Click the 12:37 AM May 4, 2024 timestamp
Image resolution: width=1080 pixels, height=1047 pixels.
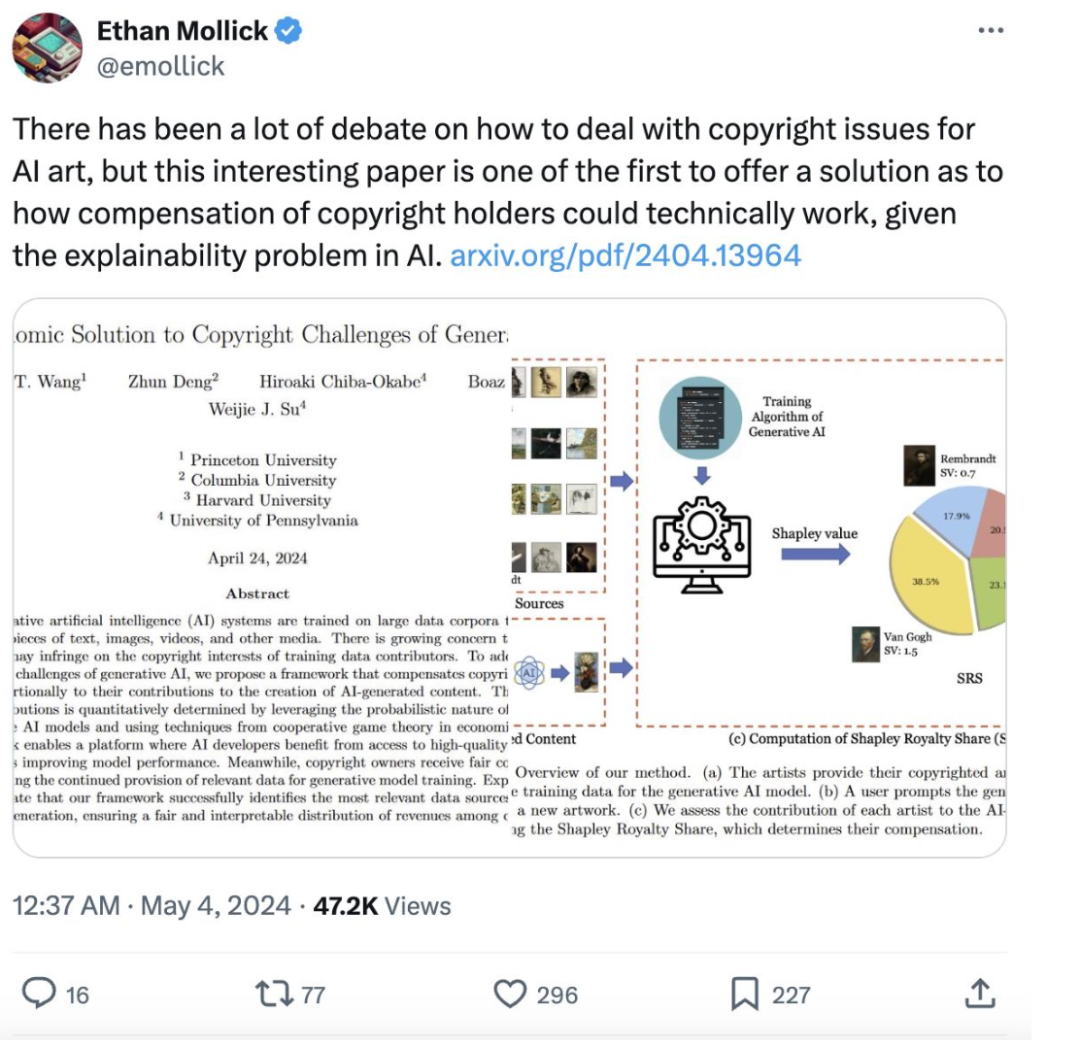[152, 905]
